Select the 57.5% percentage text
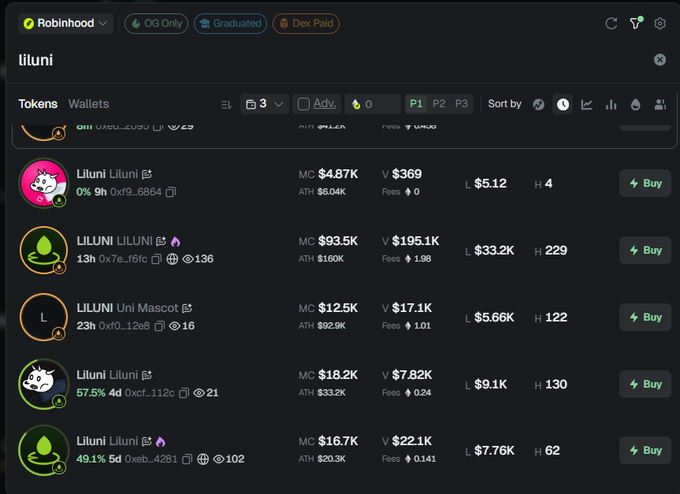This screenshot has width=680, height=494. (x=91, y=393)
